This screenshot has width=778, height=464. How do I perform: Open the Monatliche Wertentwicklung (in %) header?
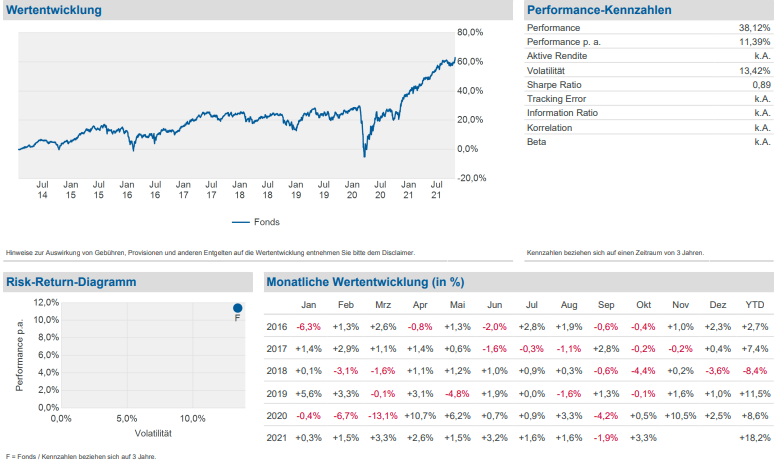(364, 282)
